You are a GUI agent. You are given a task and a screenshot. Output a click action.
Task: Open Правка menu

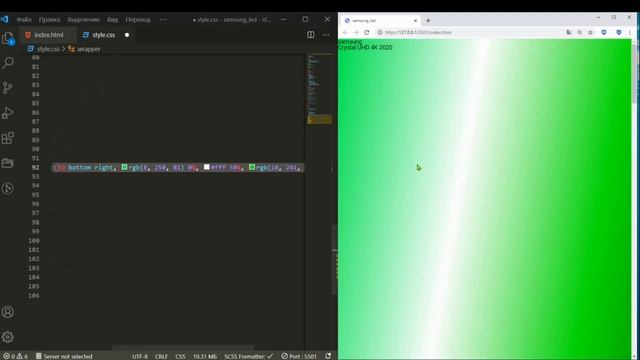pos(49,20)
